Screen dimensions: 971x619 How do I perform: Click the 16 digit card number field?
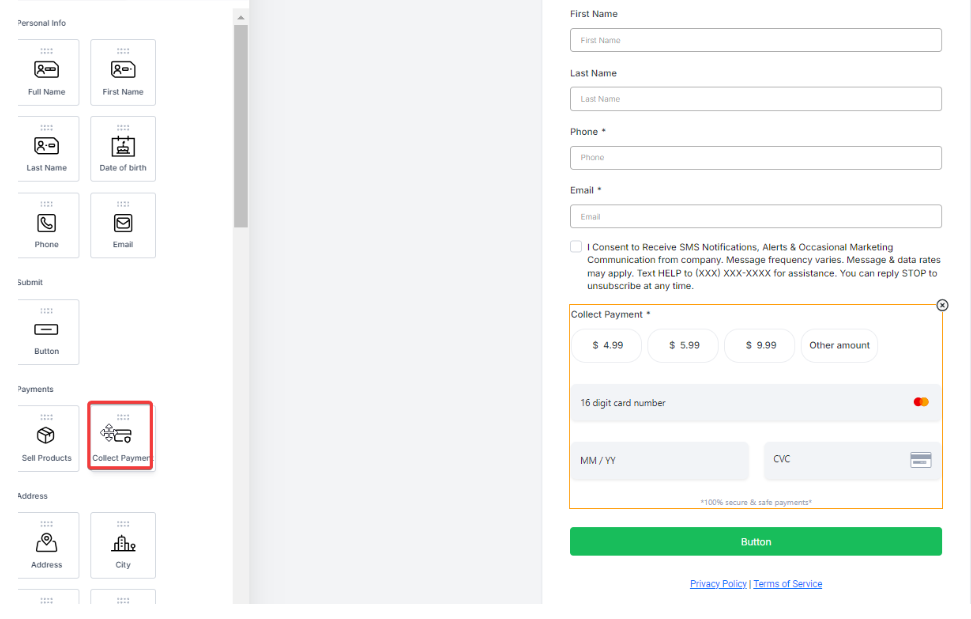pyautogui.click(x=740, y=403)
